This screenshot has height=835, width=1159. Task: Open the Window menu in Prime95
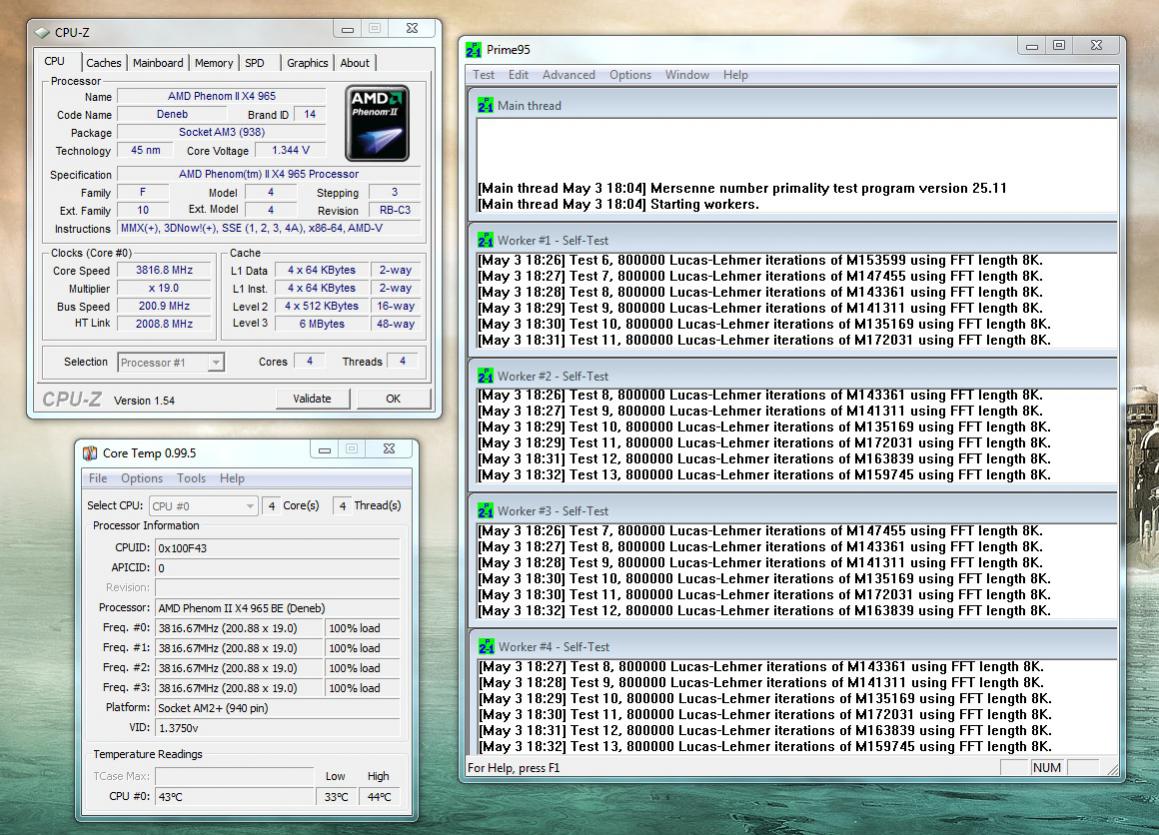pyautogui.click(x=687, y=75)
